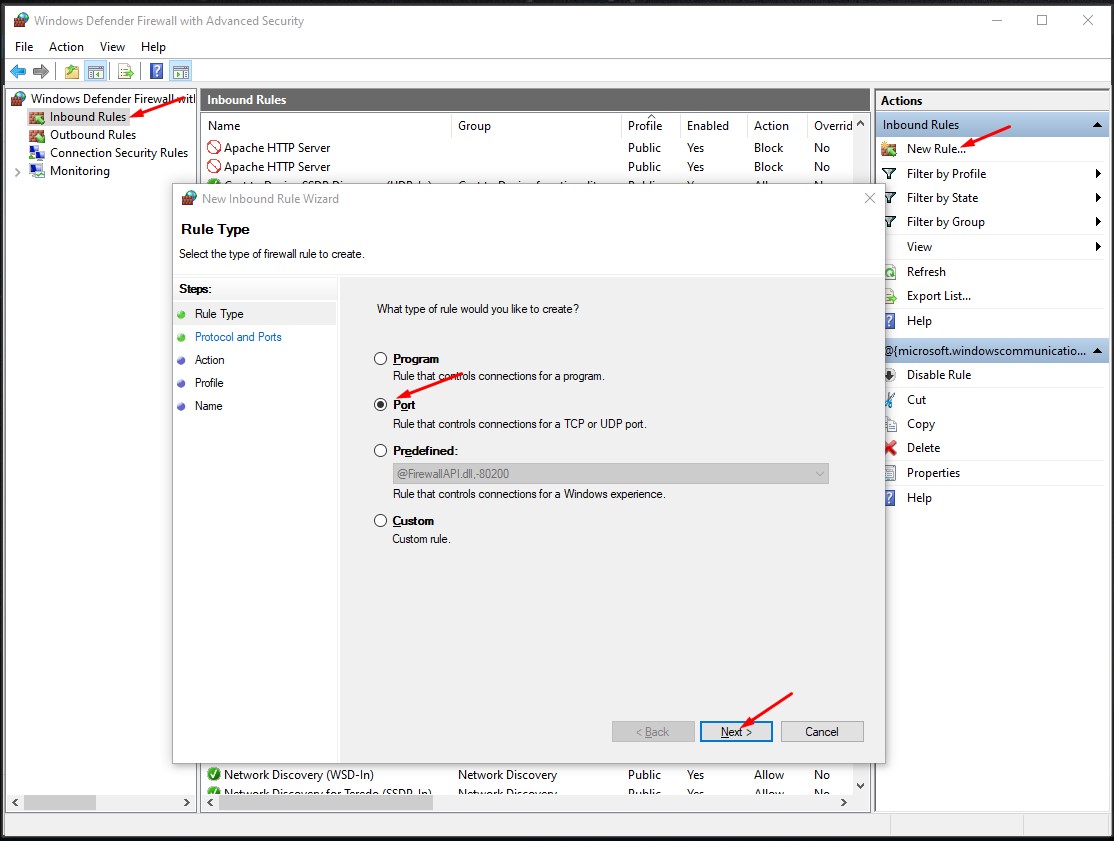
Task: Select the Program rule type option
Action: pyautogui.click(x=380, y=358)
